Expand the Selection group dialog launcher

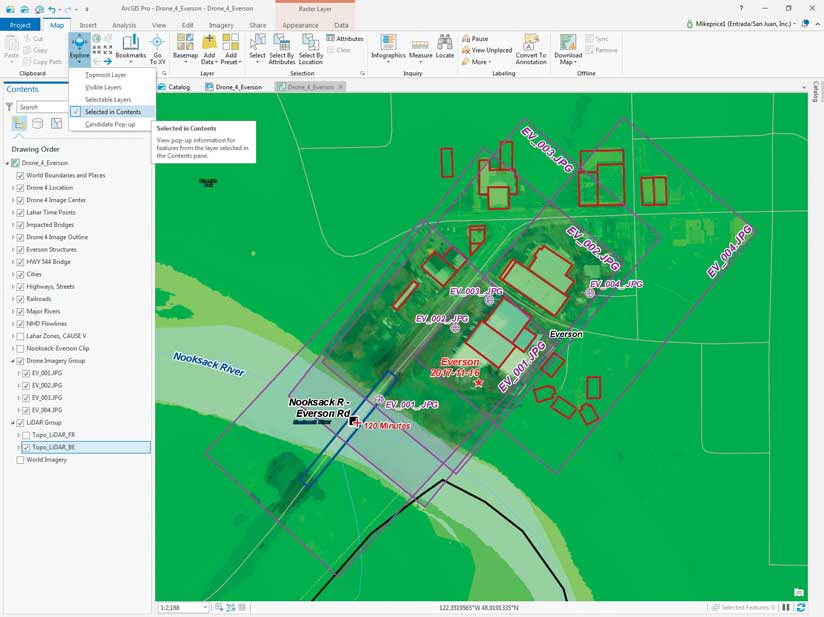363,74
